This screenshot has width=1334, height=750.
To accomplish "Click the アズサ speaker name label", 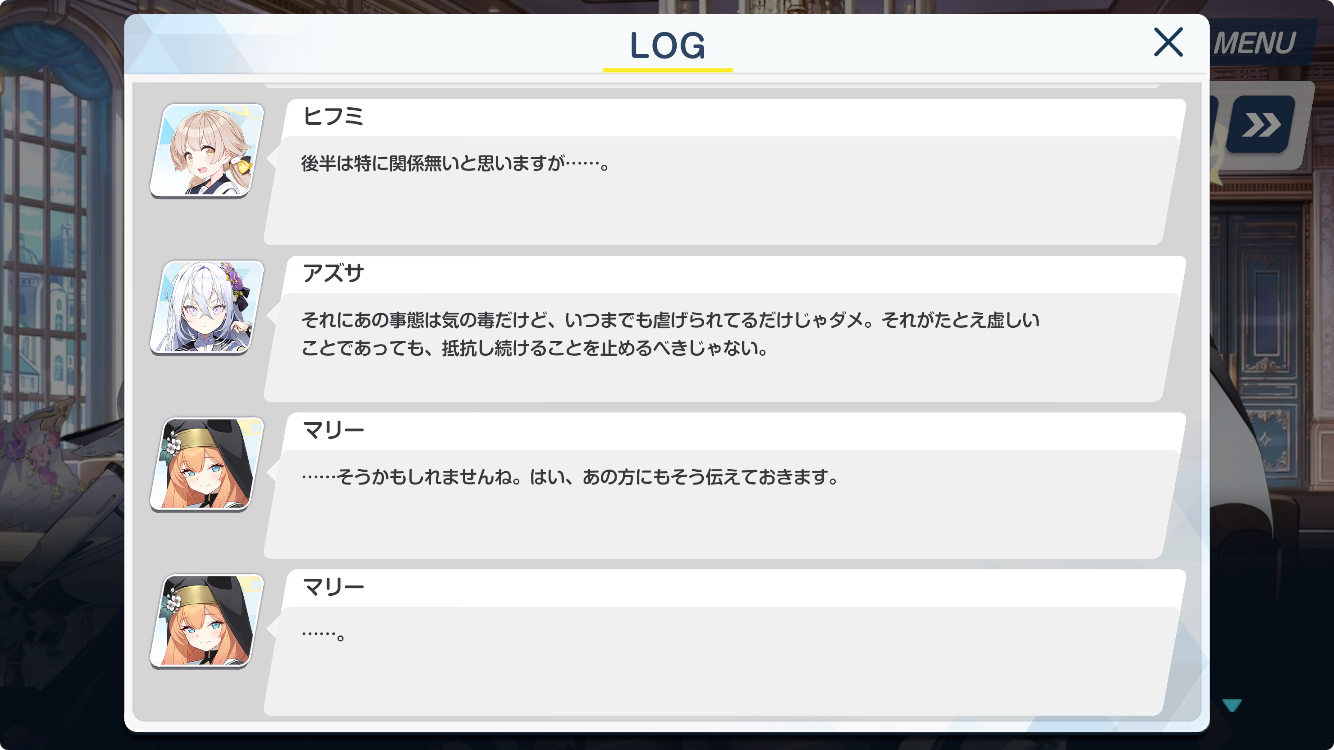I will pos(333,274).
